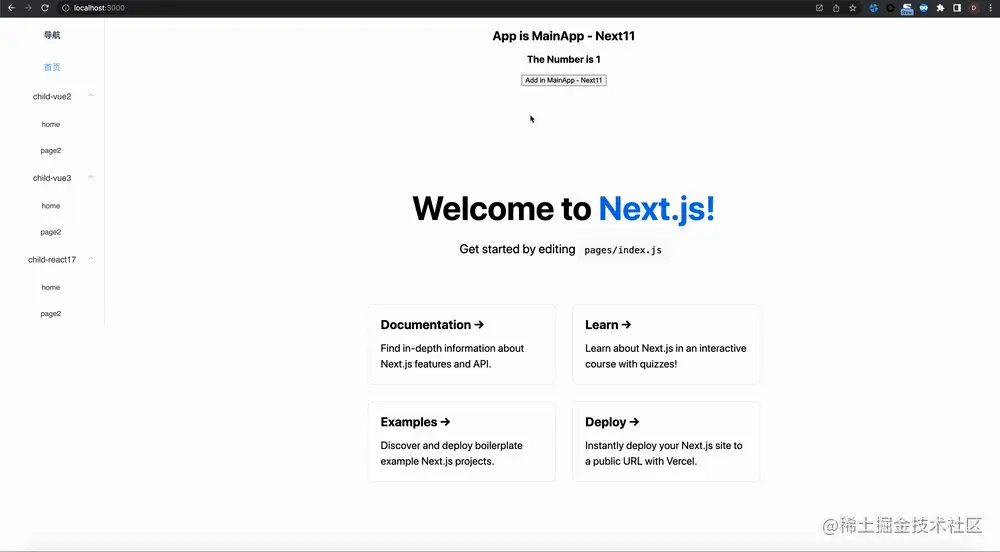Click the text The Number is 1
1000x552 pixels.
564,59
